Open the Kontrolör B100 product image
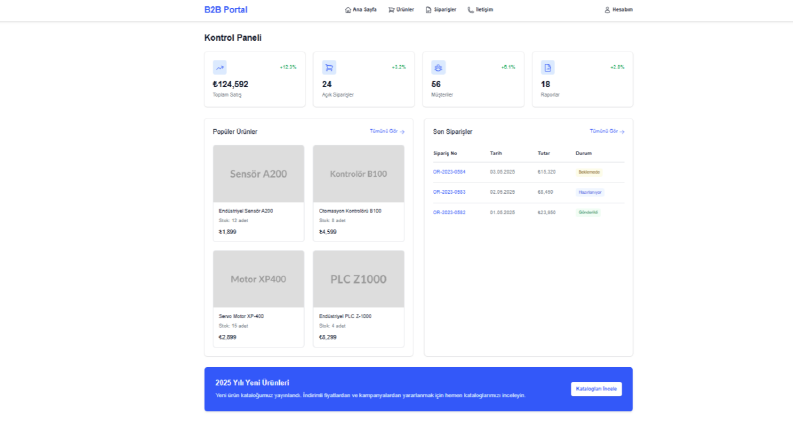793x446 pixels. (359, 174)
